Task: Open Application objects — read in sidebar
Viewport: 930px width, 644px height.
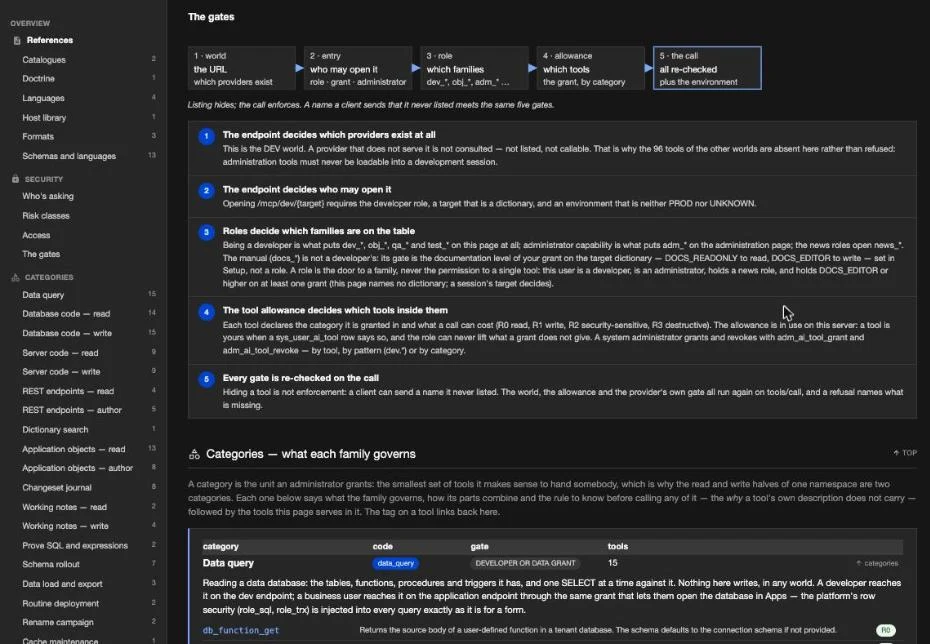Action: coord(74,449)
